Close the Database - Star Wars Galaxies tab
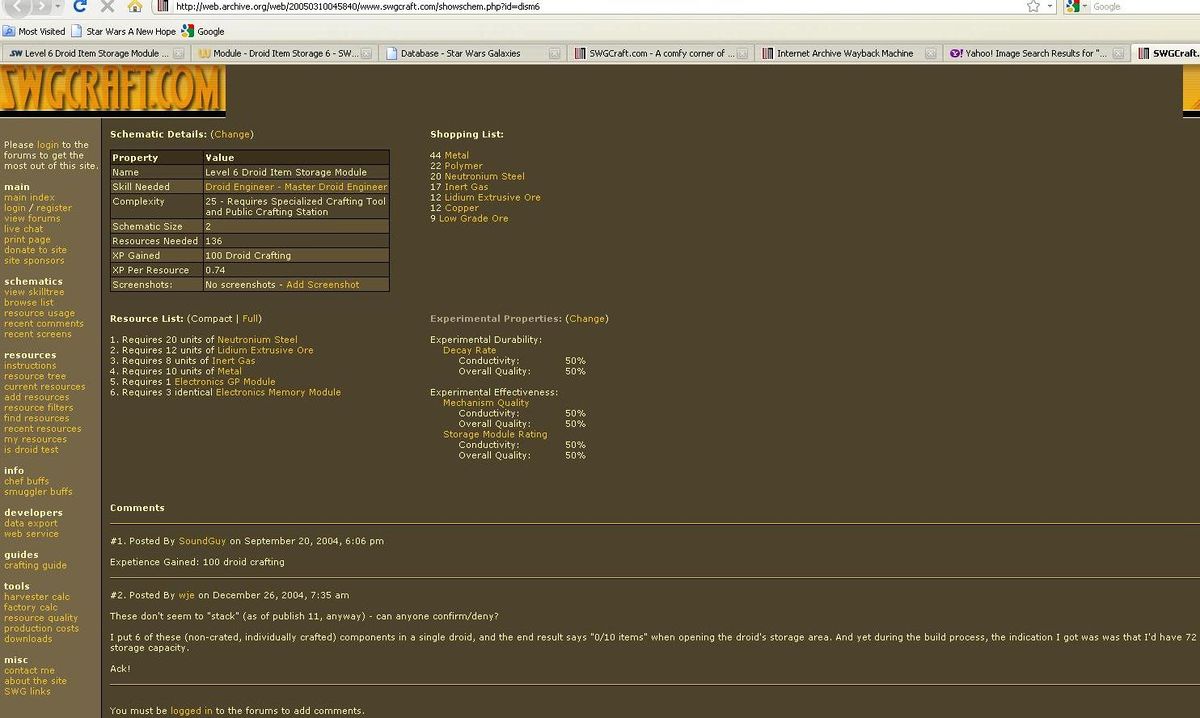1200x718 pixels. point(554,53)
